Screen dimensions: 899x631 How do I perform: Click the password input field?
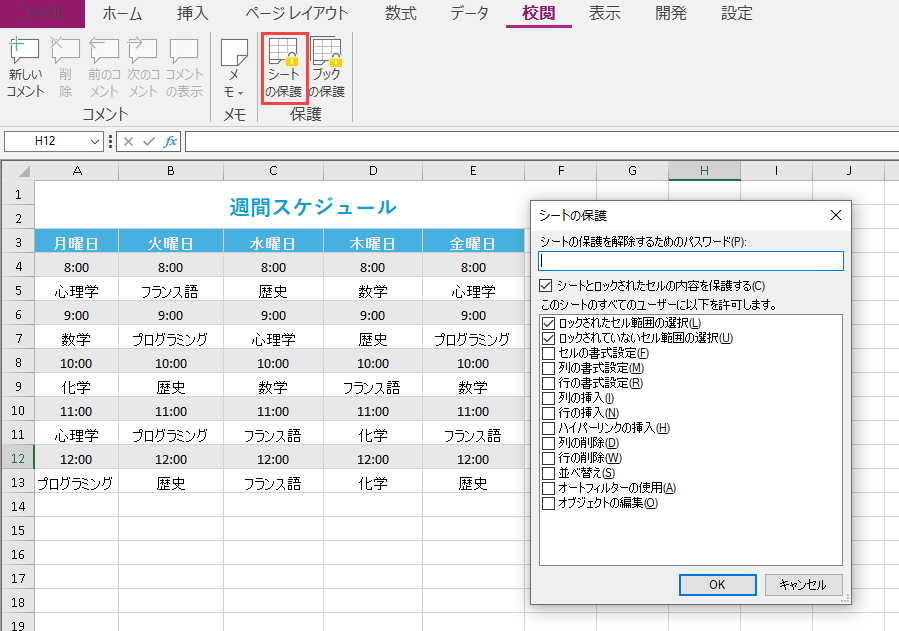click(x=691, y=261)
